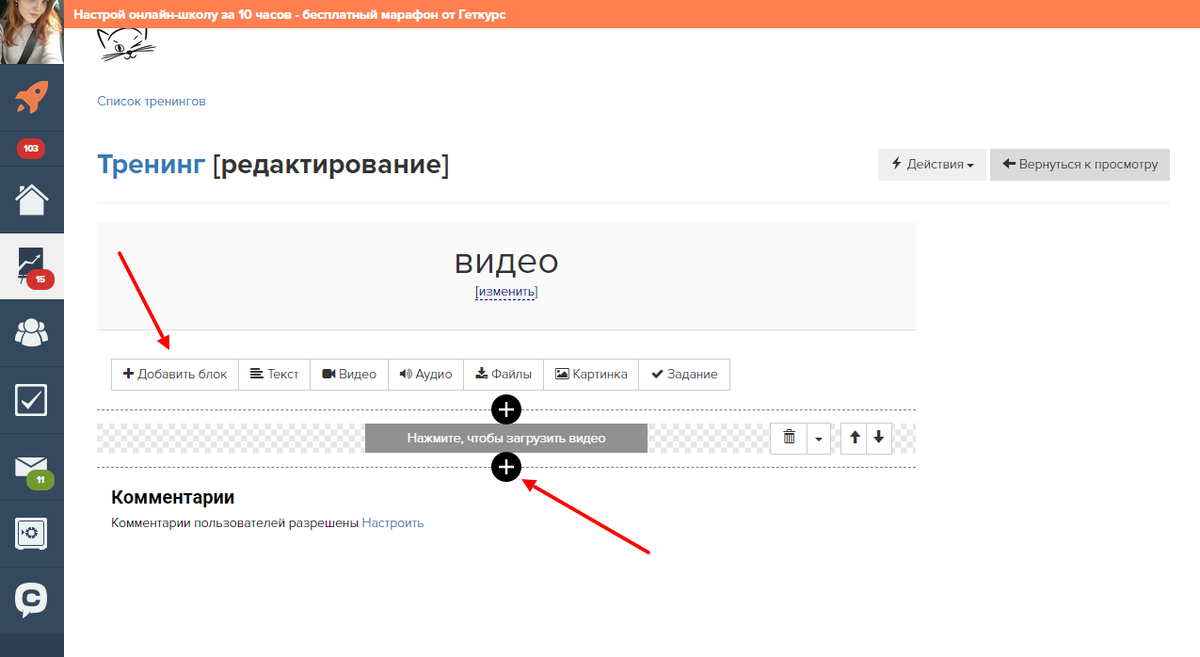Expand dropdown arrow next to trash icon
The width and height of the screenshot is (1200, 657).
[819, 438]
